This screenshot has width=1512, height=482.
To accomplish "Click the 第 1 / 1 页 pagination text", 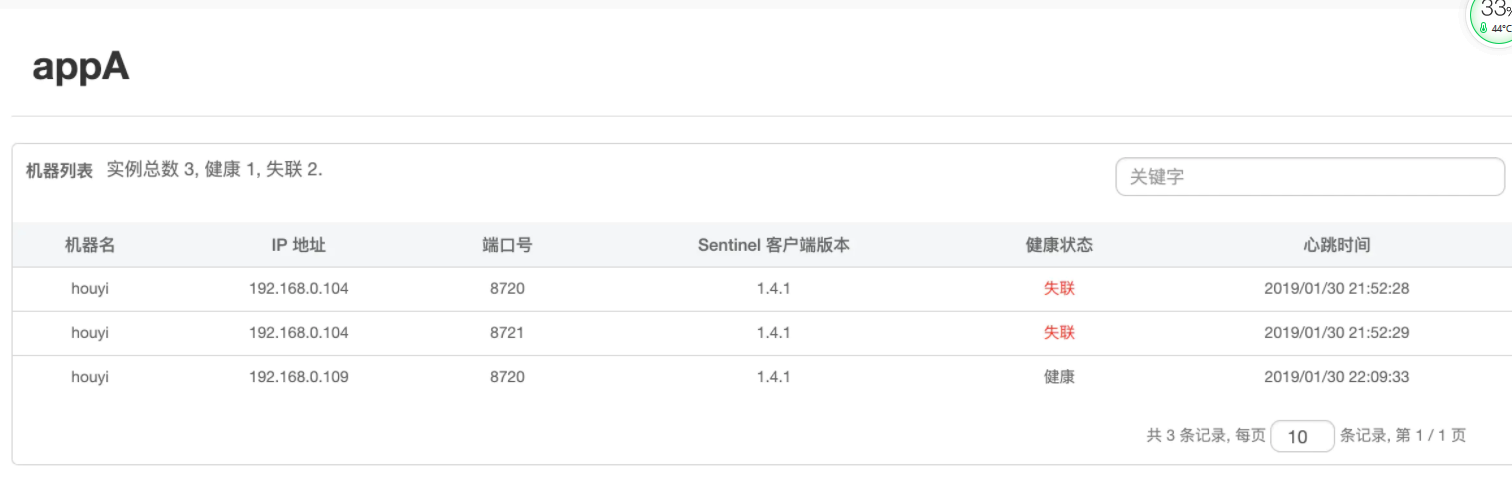I will pyautogui.click(x=1431, y=436).
